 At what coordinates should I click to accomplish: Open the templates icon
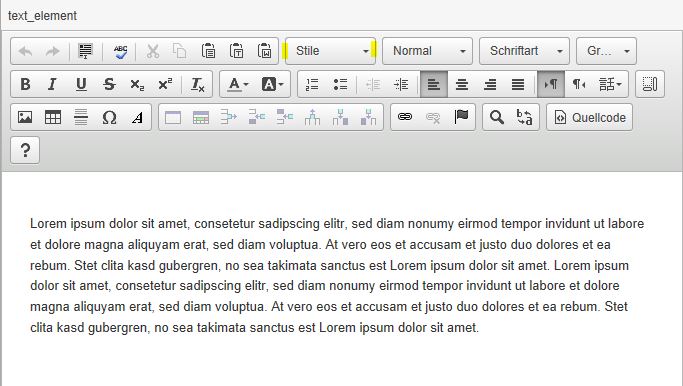click(x=85, y=51)
